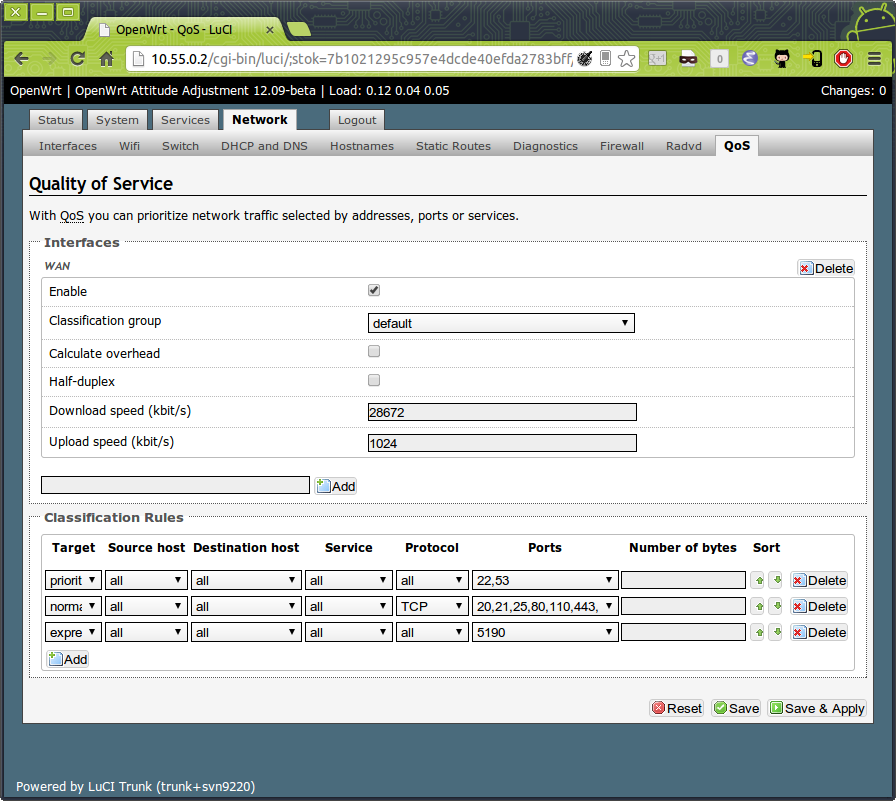The width and height of the screenshot is (896, 801).
Task: Open the Interfaces subtab
Action: pyautogui.click(x=67, y=146)
